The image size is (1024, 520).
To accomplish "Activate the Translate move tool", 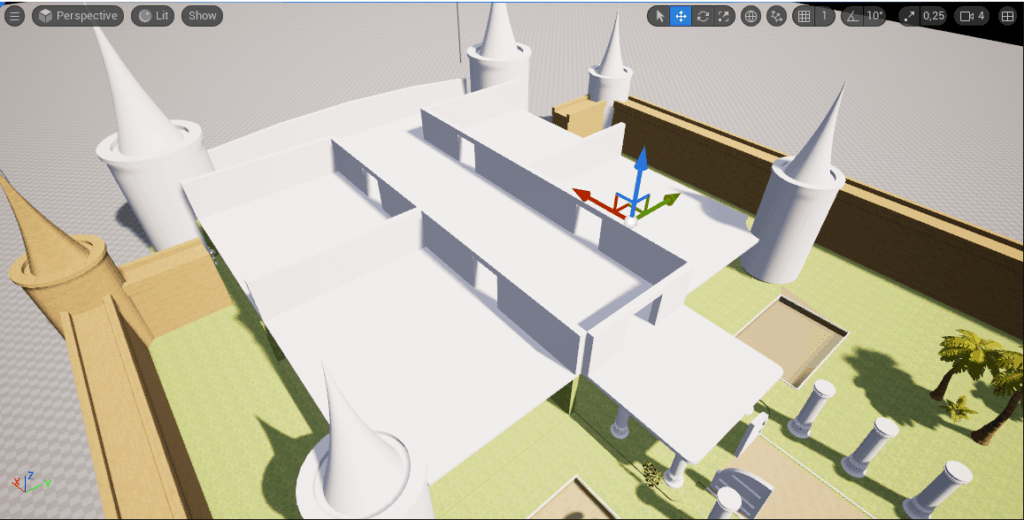I will pos(680,16).
